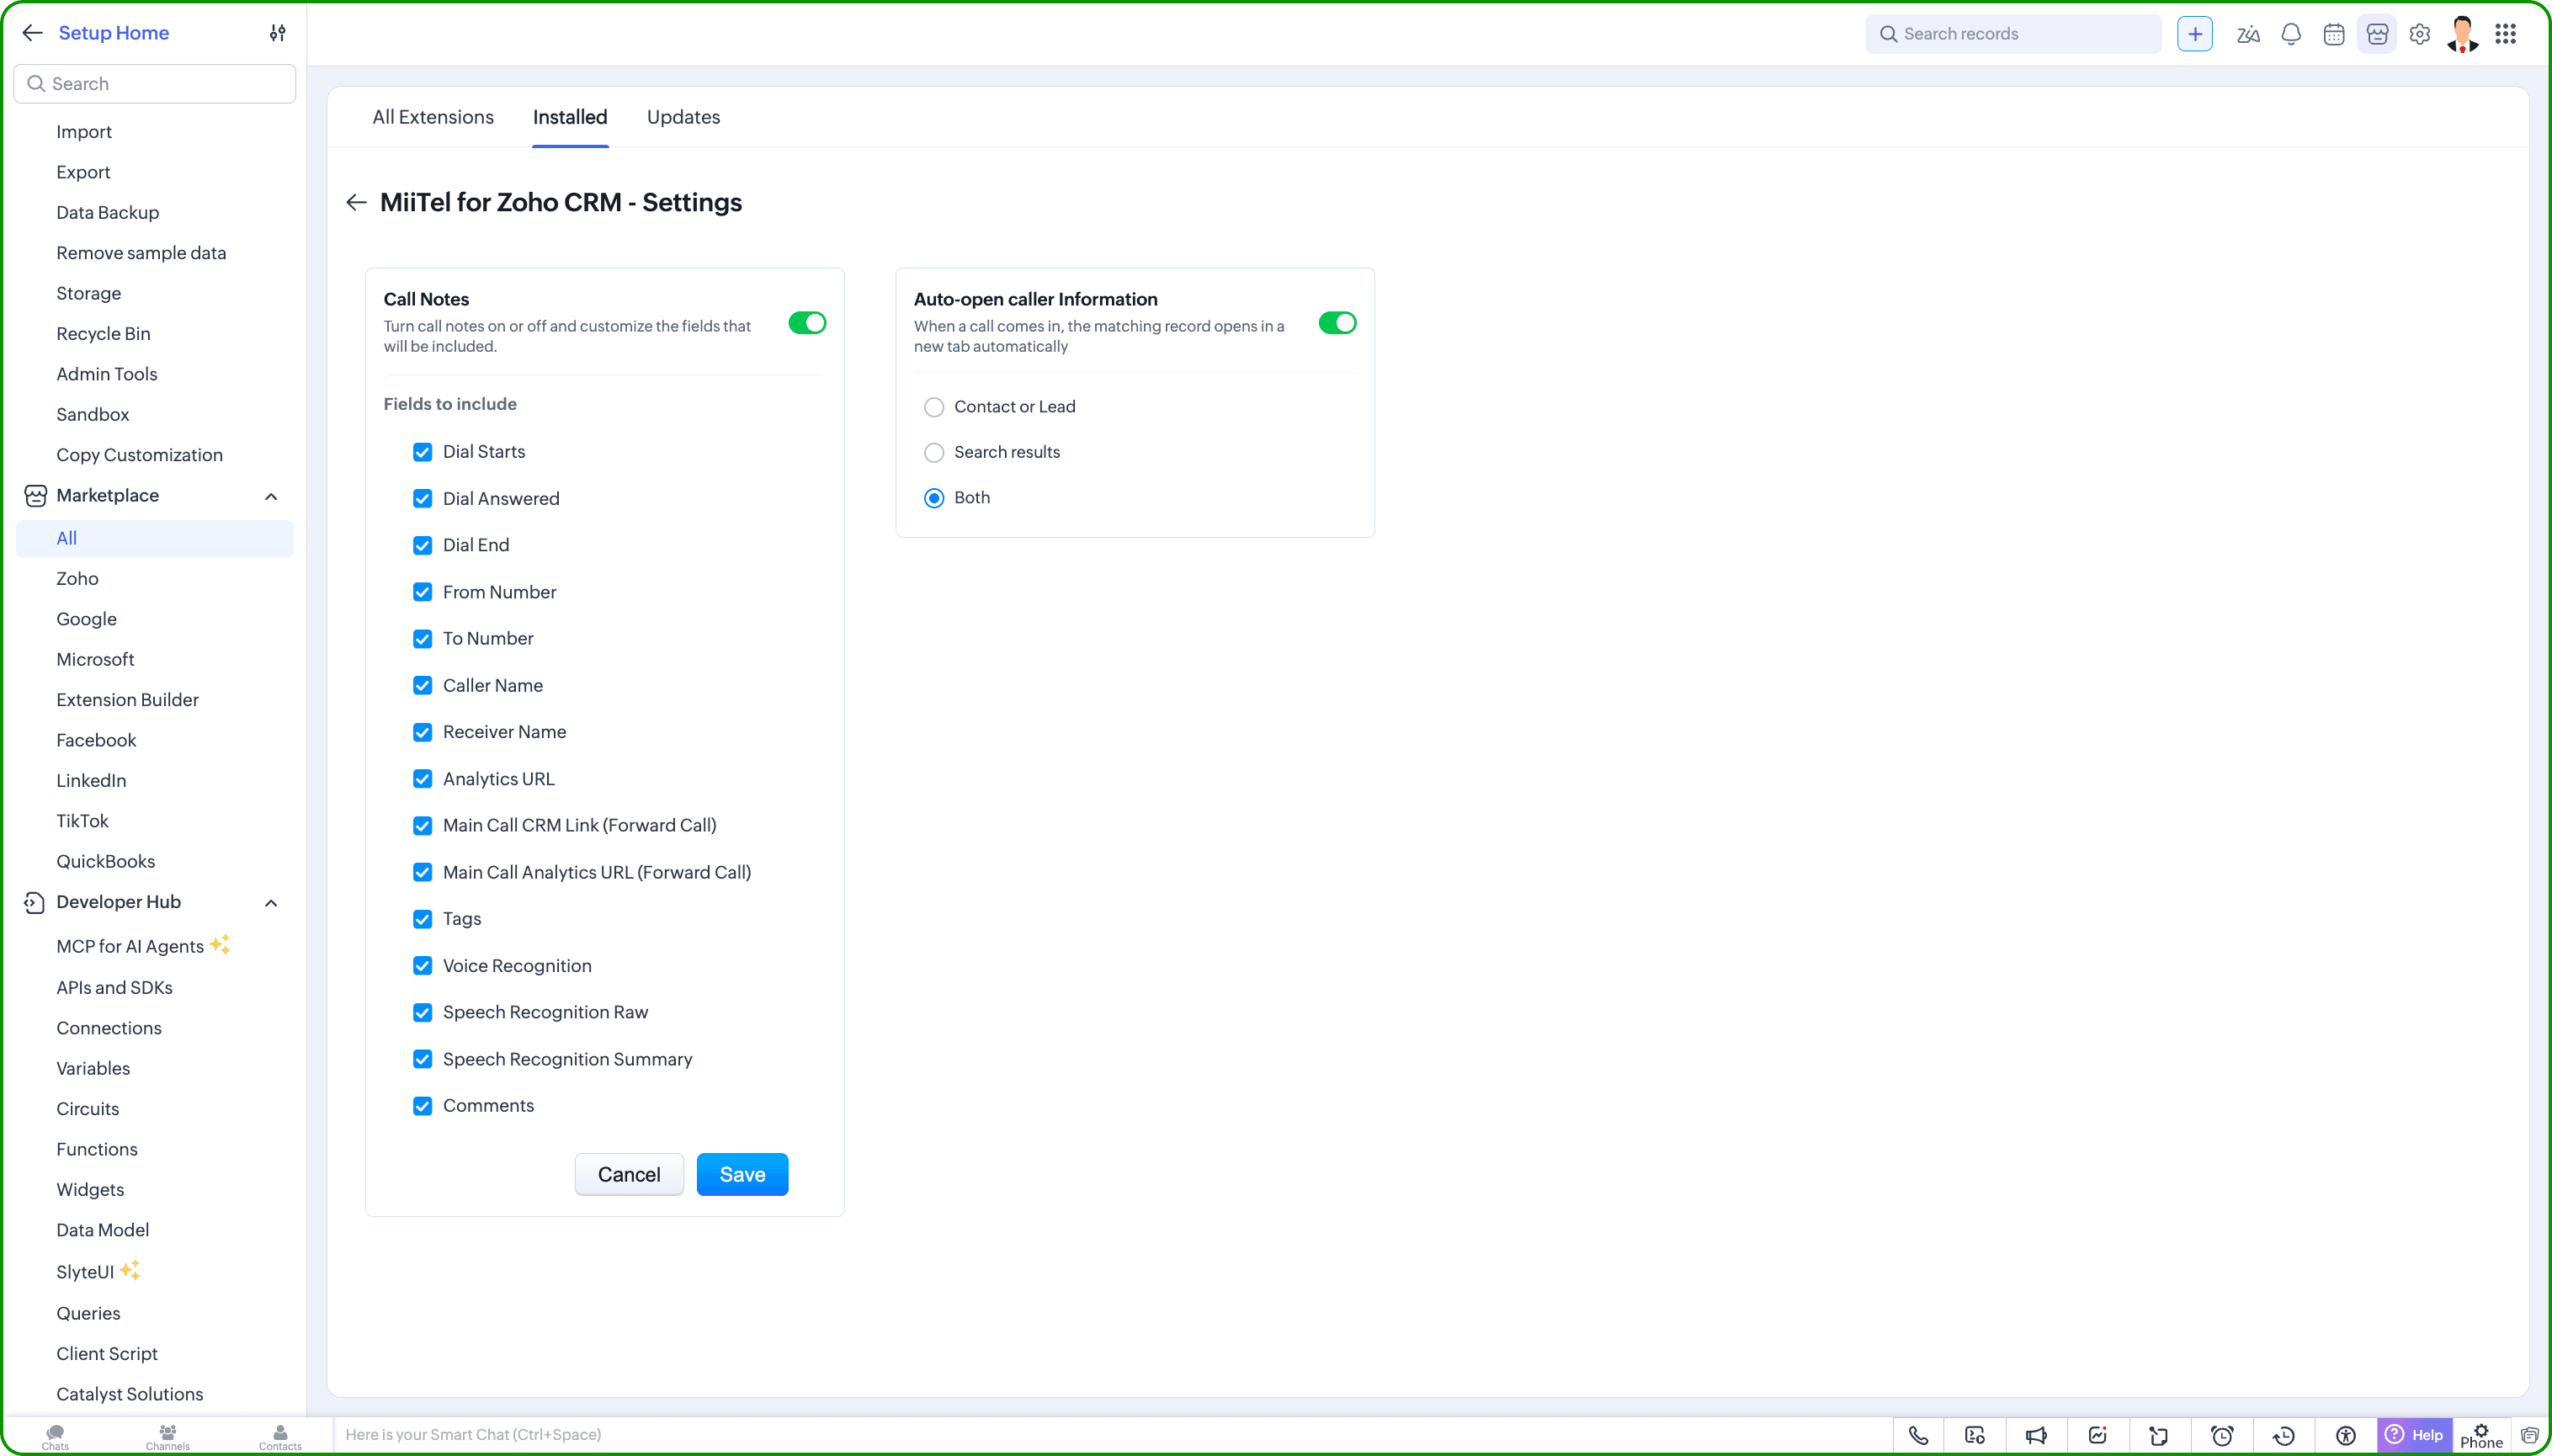
Task: Open the apps grid launcher
Action: pyautogui.click(x=2505, y=34)
